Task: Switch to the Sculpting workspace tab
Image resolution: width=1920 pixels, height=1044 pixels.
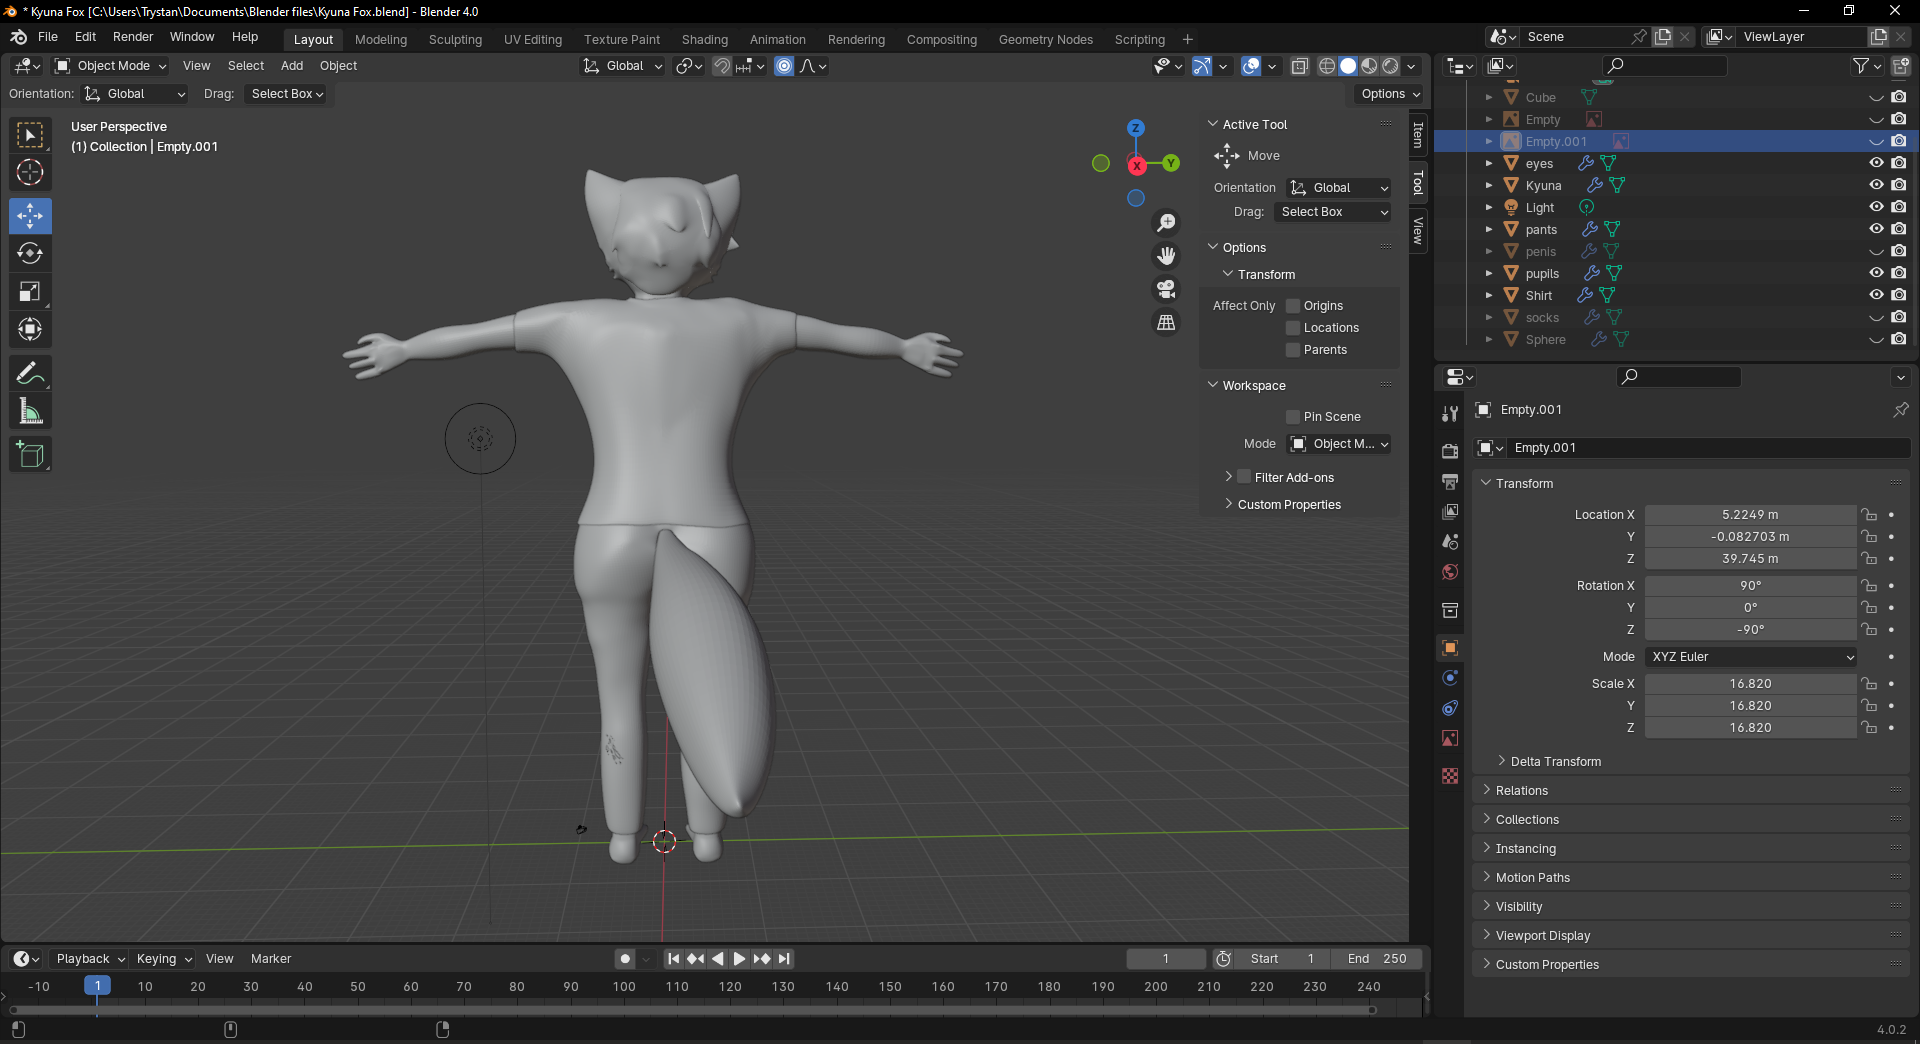Action: tap(455, 40)
